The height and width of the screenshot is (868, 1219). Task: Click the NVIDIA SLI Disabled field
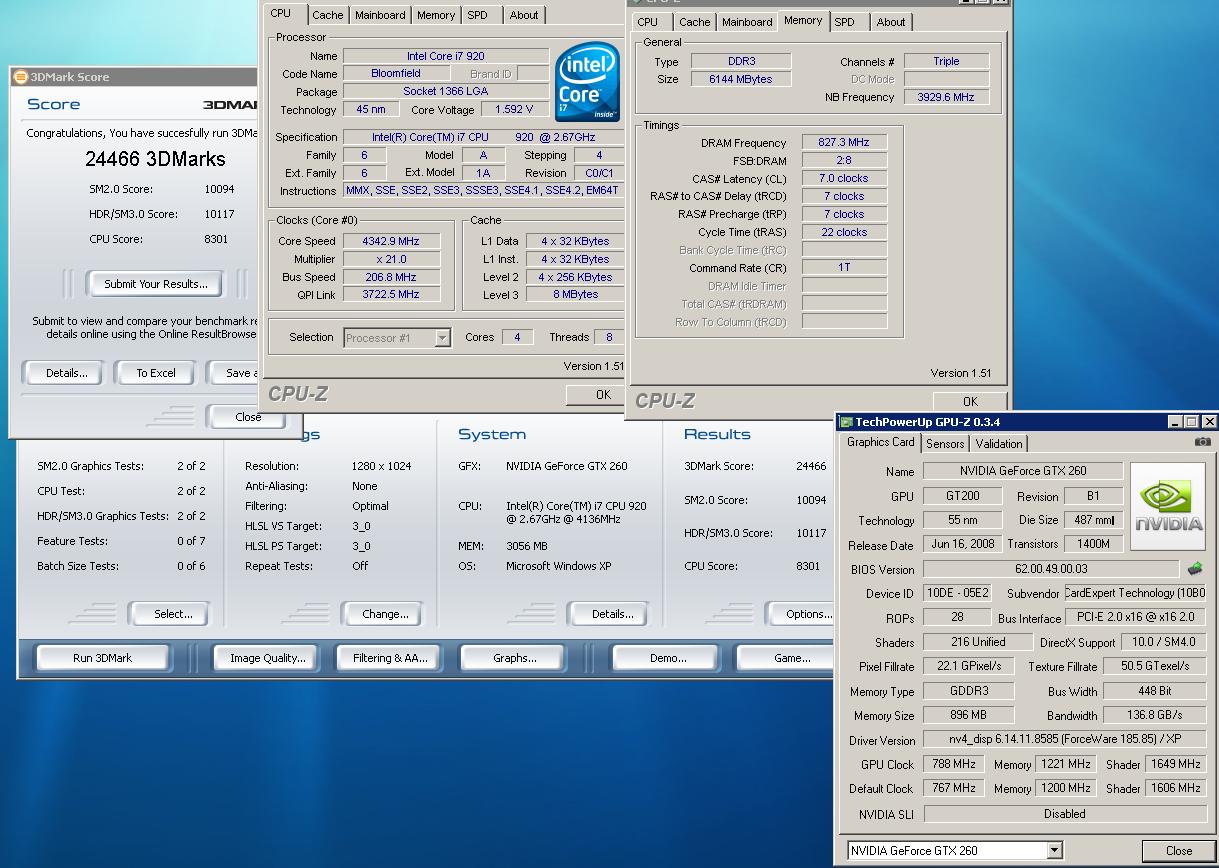point(1063,814)
